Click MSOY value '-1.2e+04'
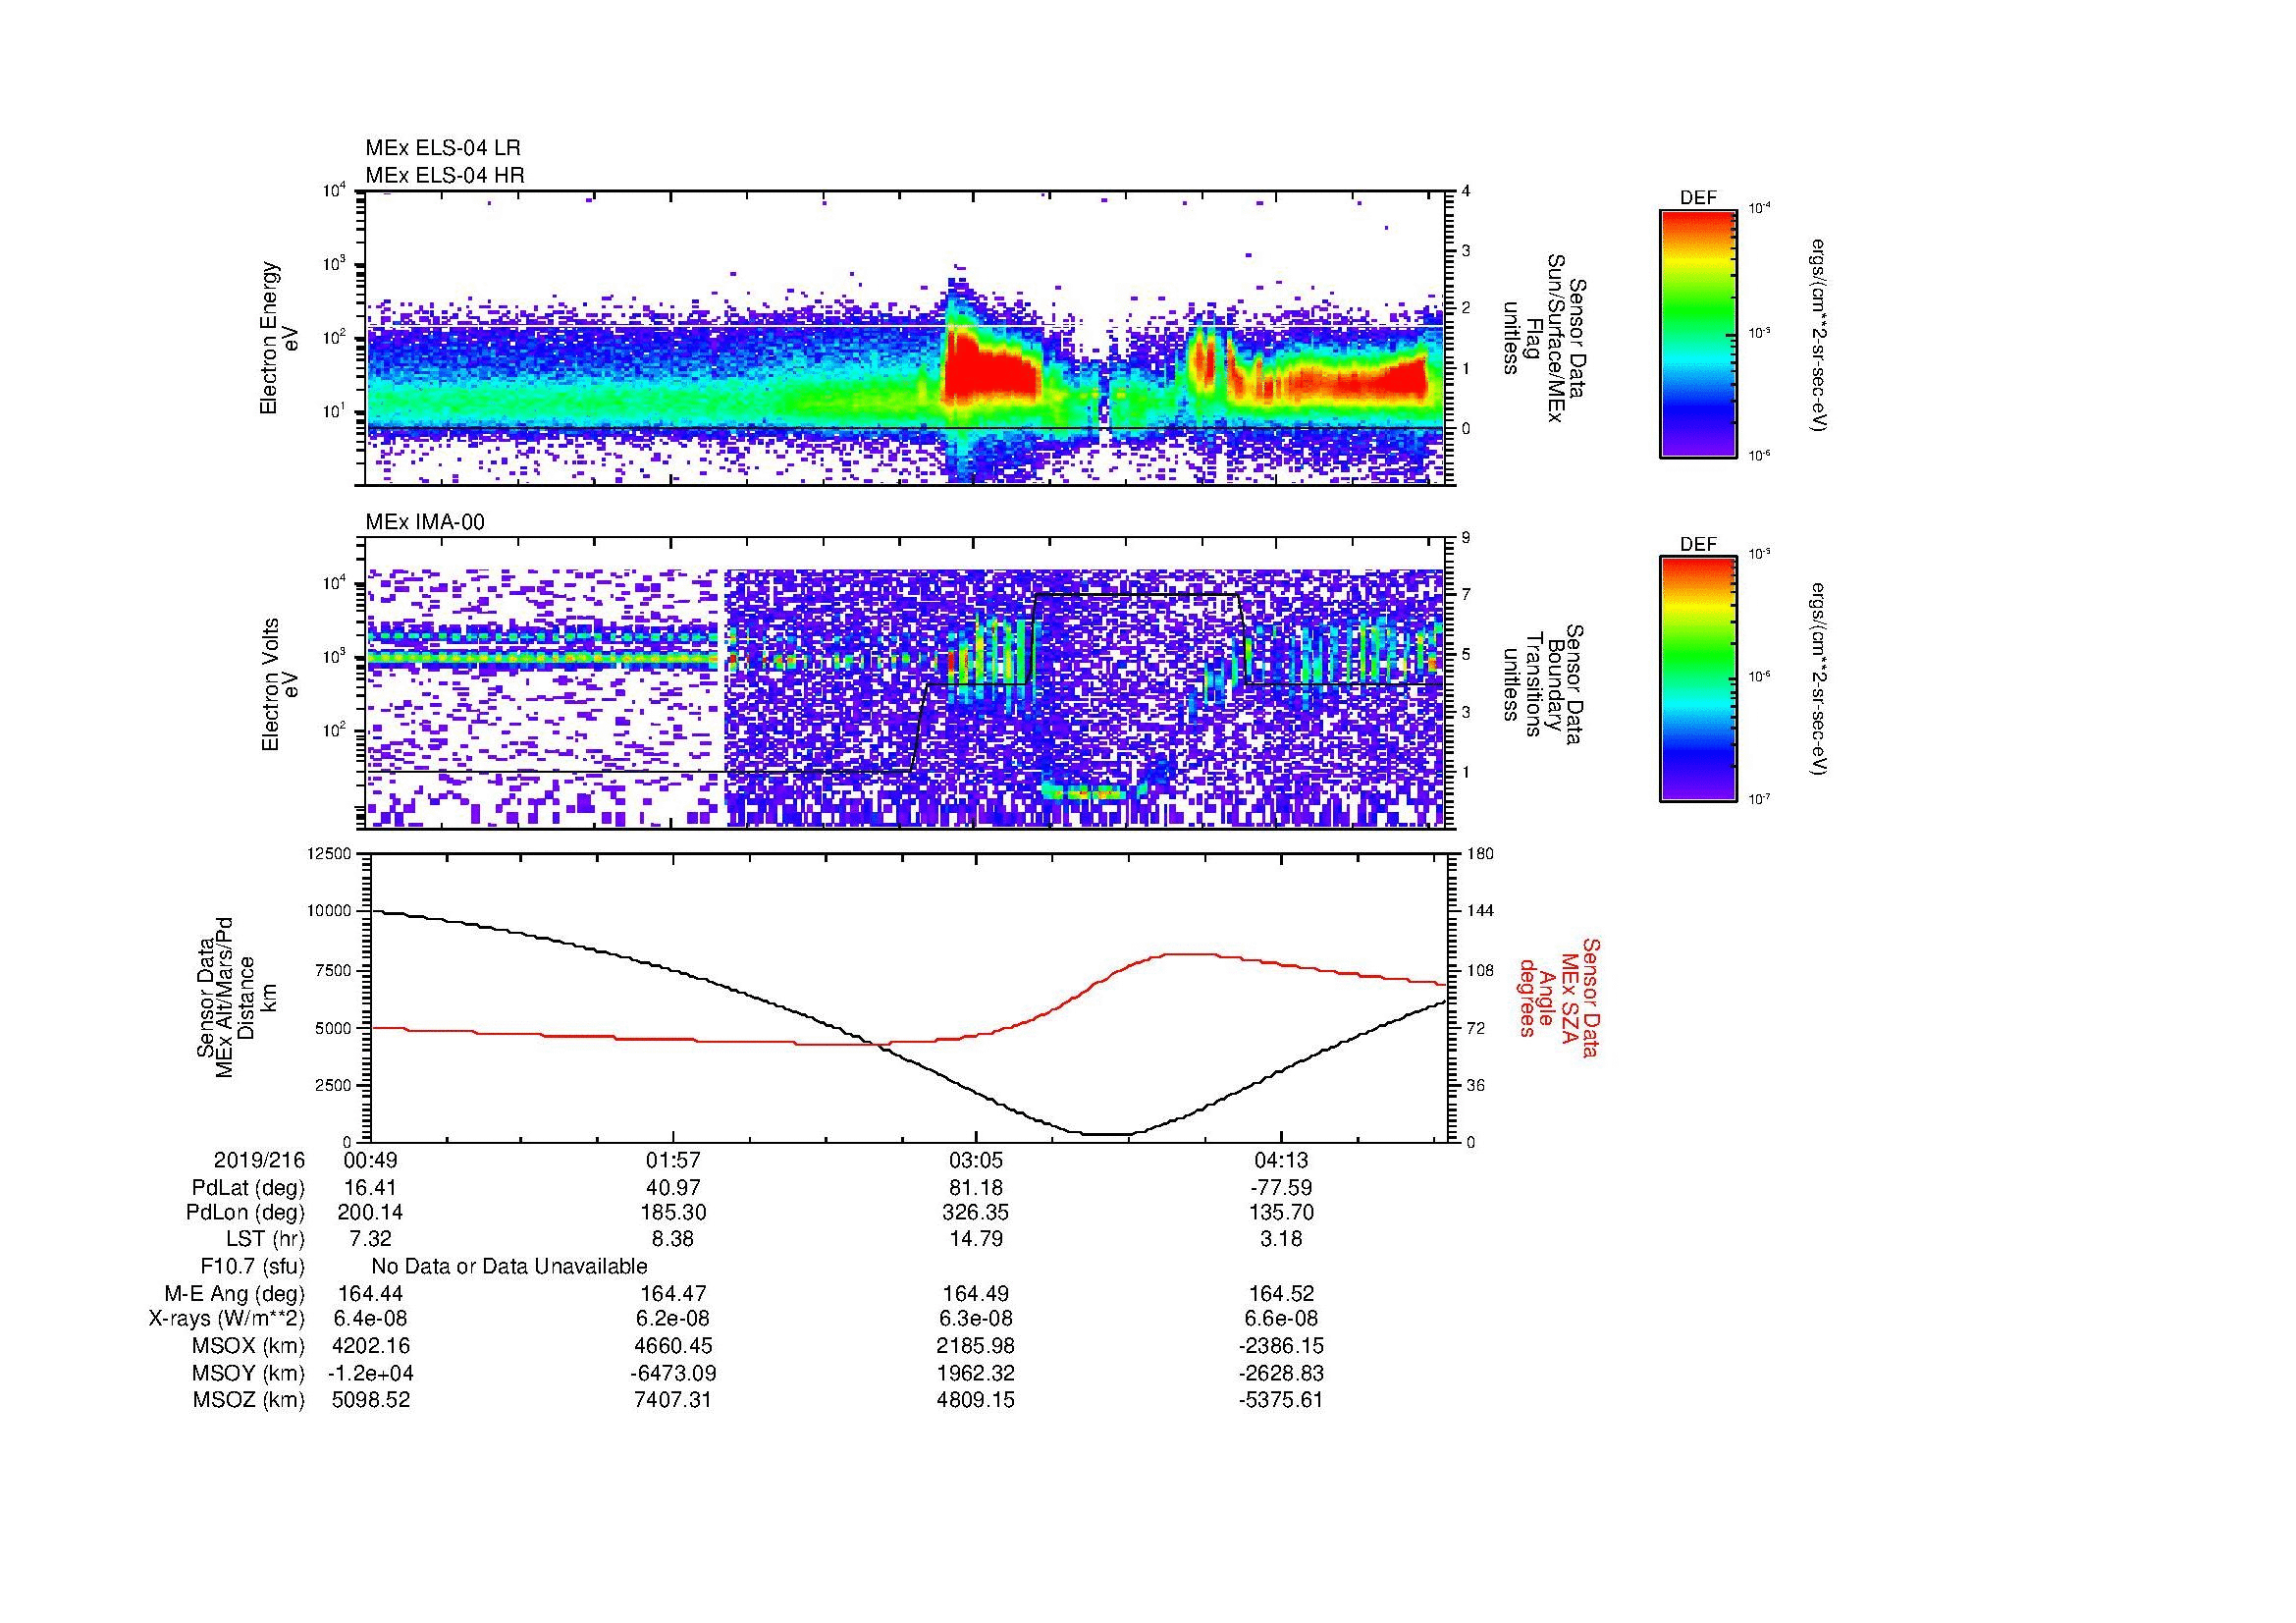Screen dimensions: 2296x1623 click(x=371, y=1374)
